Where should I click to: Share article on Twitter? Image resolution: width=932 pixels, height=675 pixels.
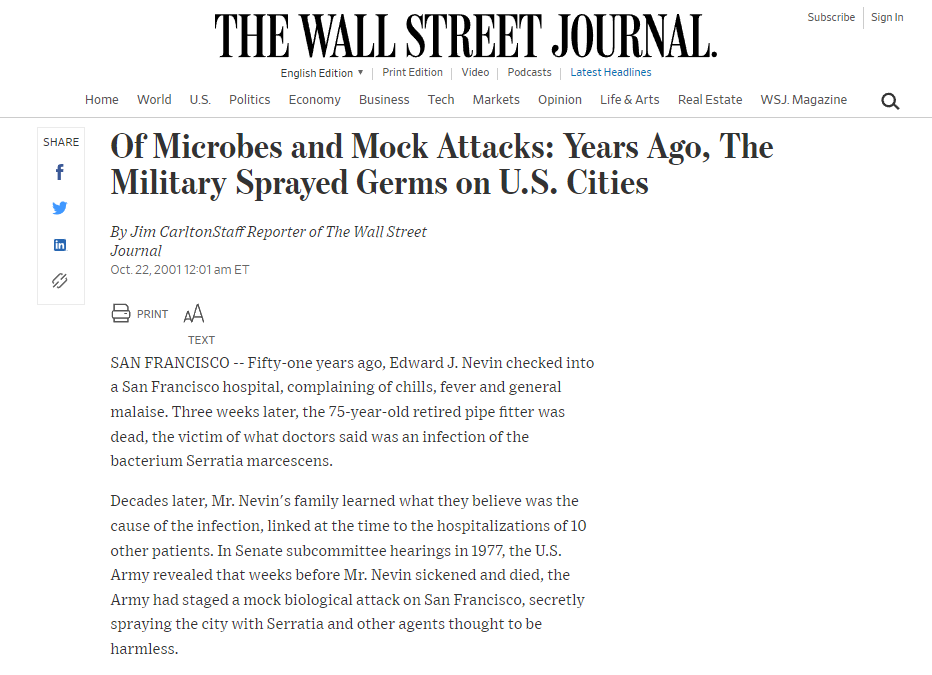(x=60, y=208)
